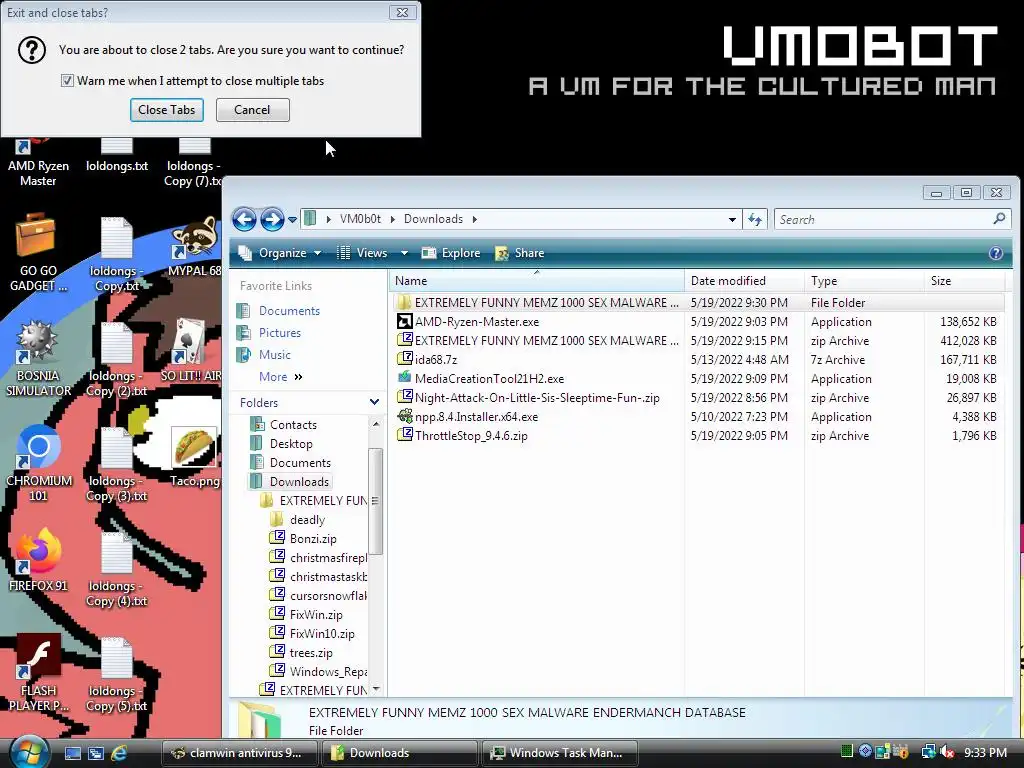The image size is (1024, 768).
Task: Expand Views dropdown arrow
Action: [404, 253]
